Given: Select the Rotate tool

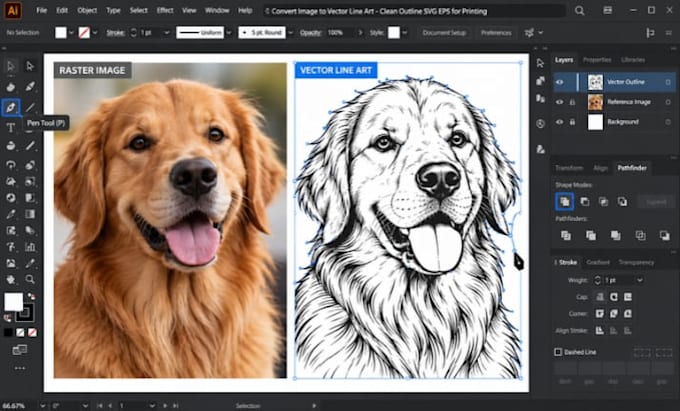Looking at the screenshot, I should pos(11,165).
